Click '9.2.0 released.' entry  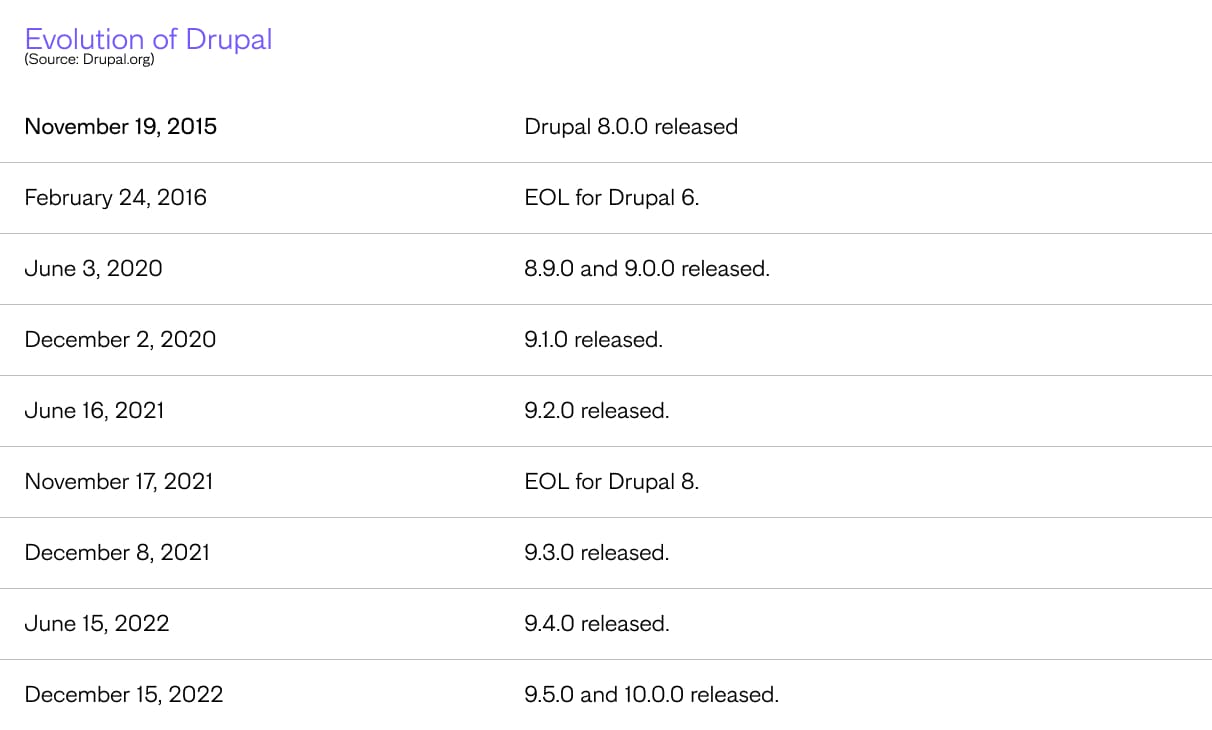[597, 411]
